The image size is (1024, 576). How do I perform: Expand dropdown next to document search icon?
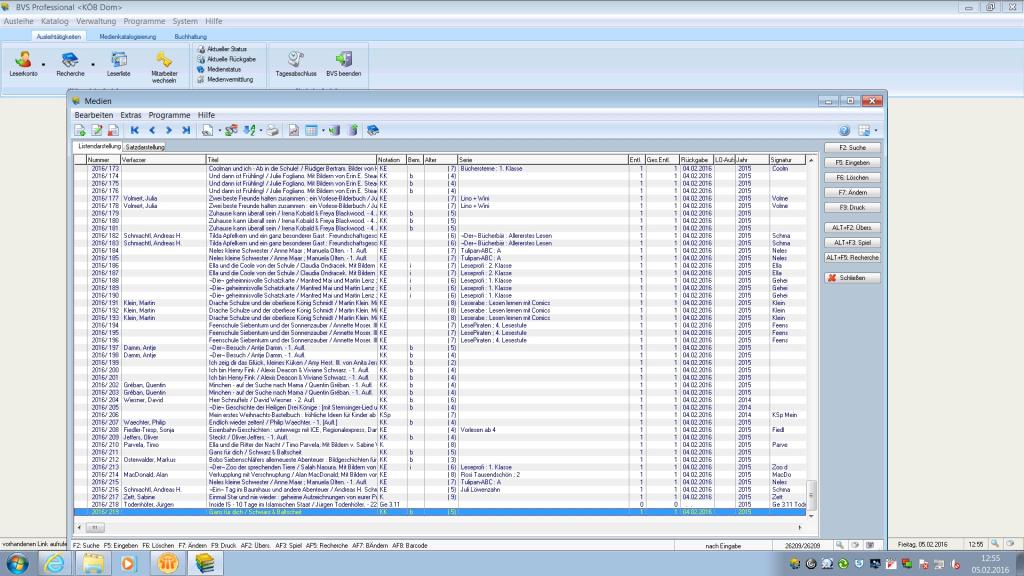(x=219, y=131)
